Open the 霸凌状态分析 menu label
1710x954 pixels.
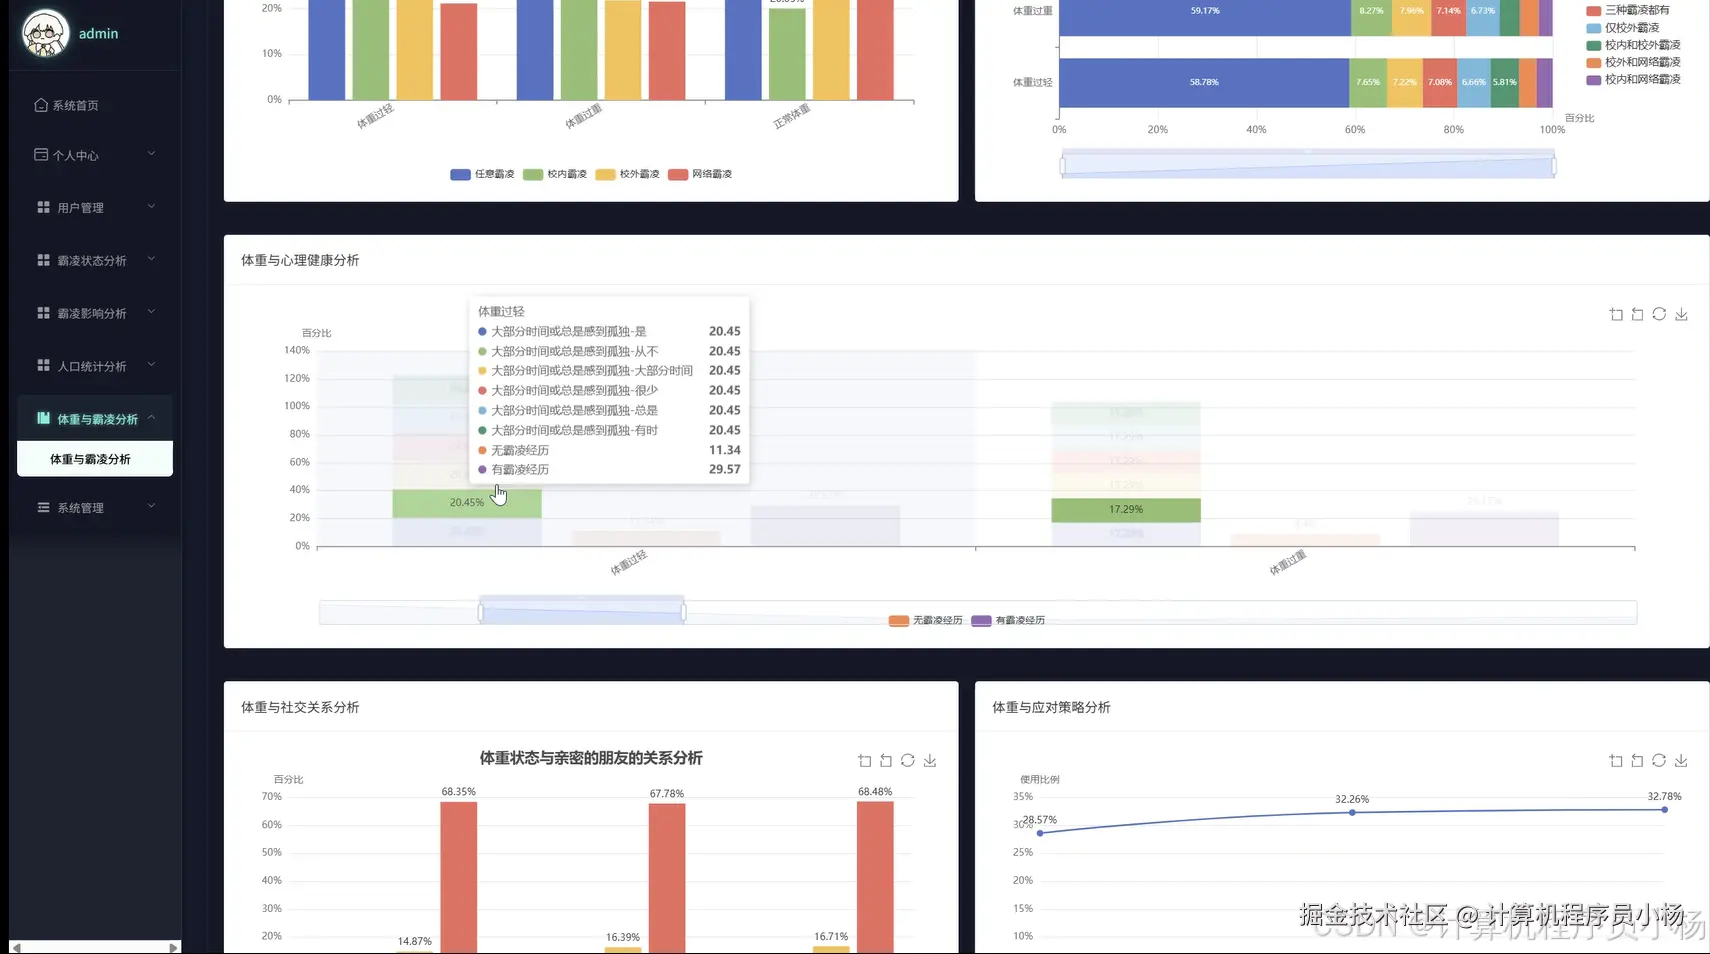coord(92,261)
